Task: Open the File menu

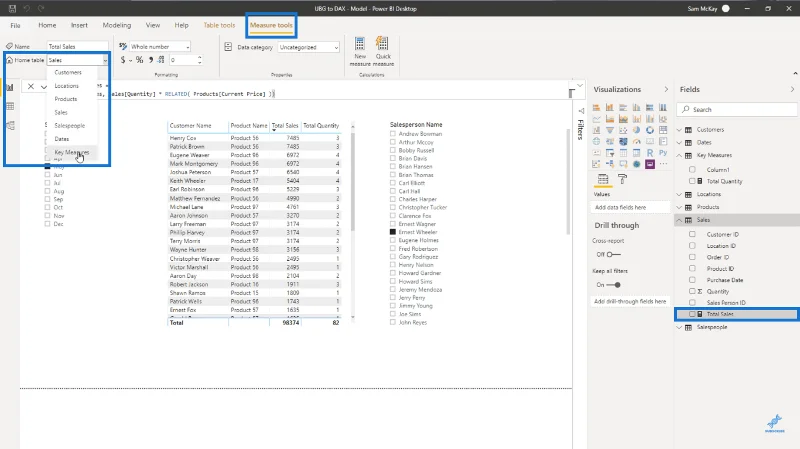Action: [x=15, y=25]
